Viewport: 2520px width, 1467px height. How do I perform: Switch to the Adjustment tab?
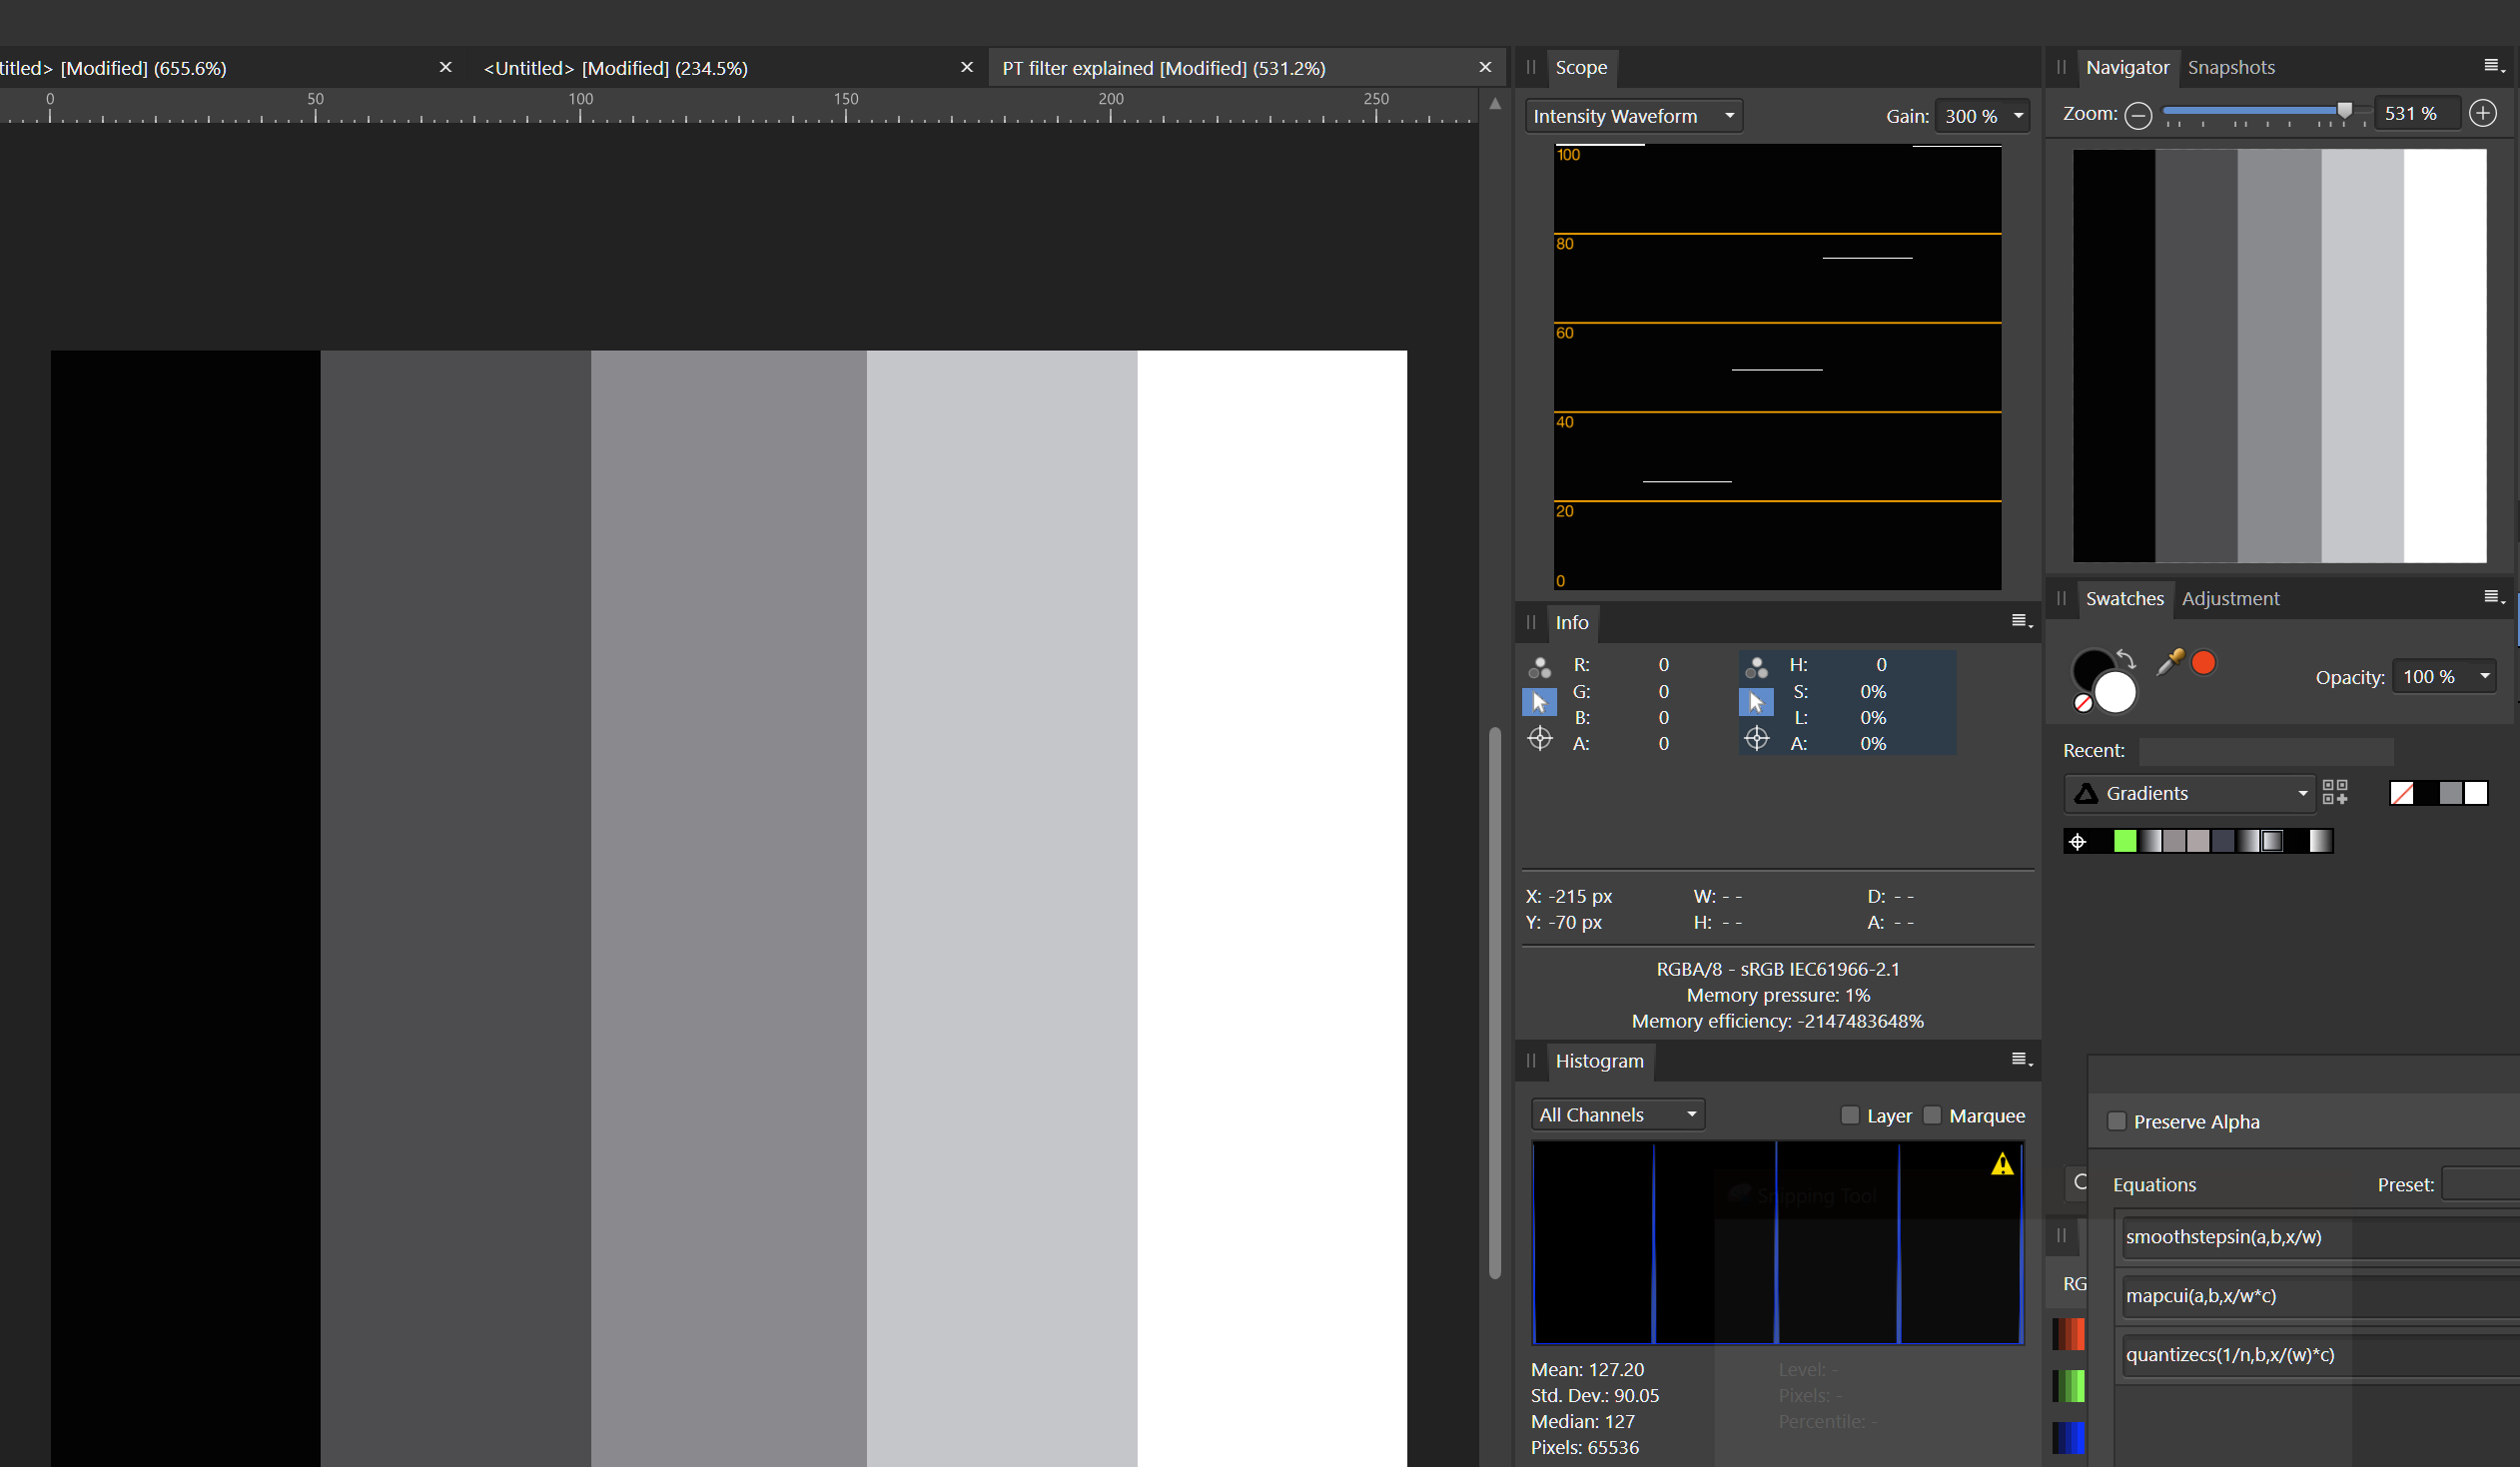[x=2231, y=598]
